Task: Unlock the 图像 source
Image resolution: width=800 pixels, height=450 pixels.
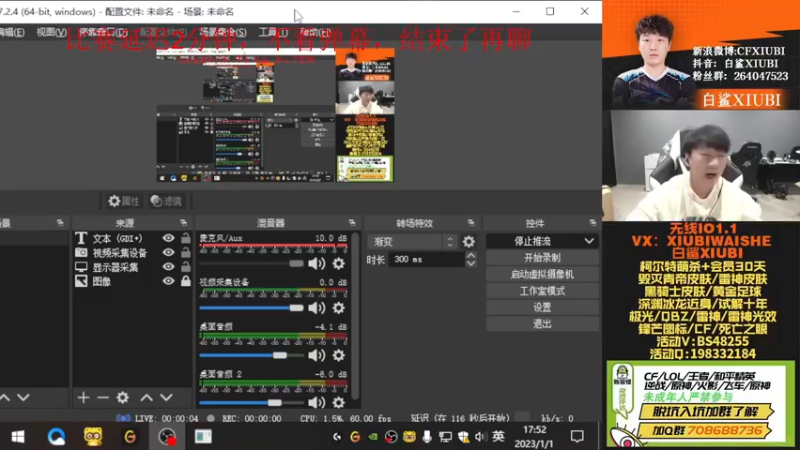Action: 186,281
